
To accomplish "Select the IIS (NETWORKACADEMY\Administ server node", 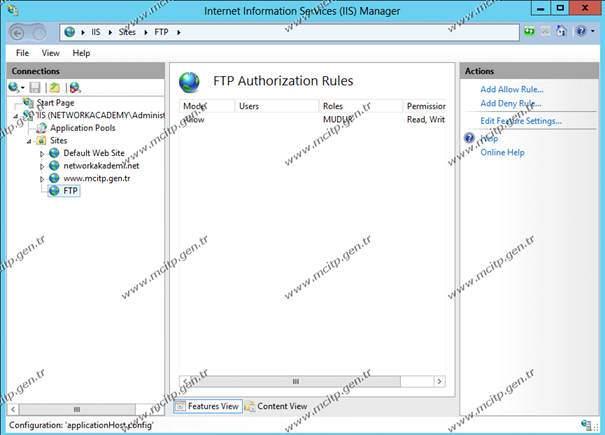I will [x=100, y=115].
